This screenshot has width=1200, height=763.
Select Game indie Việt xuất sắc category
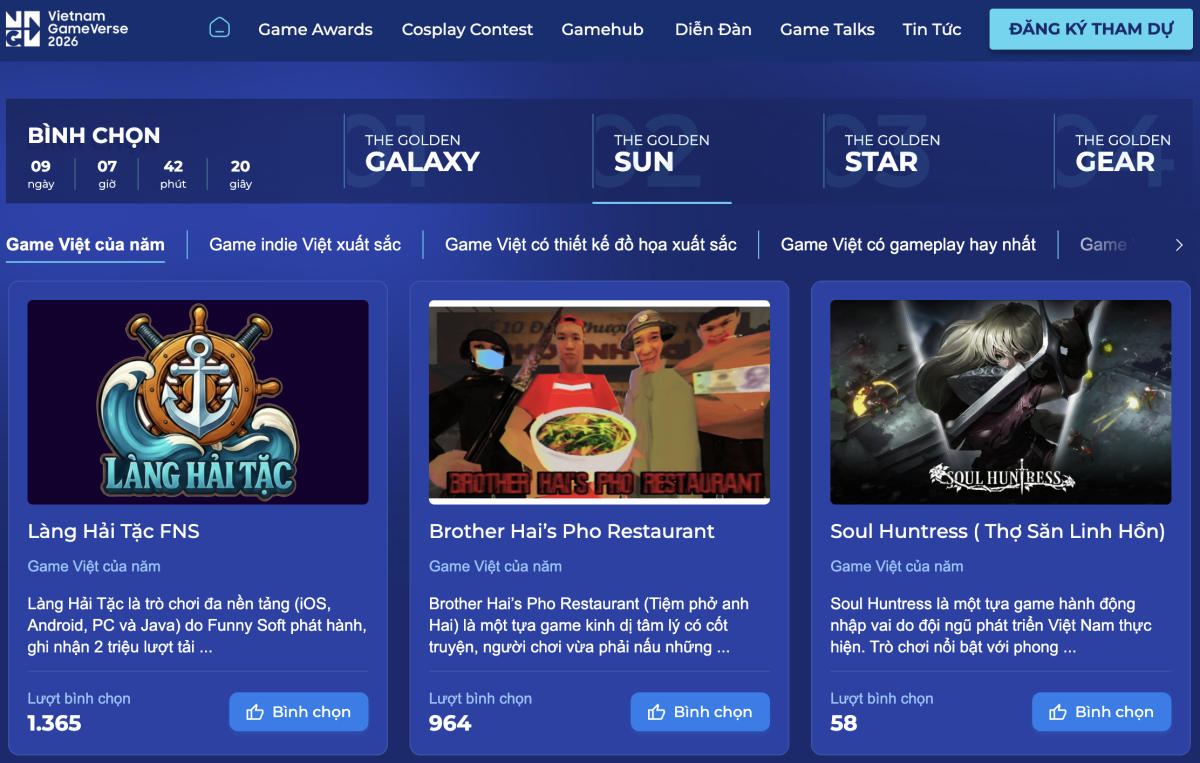click(x=305, y=244)
